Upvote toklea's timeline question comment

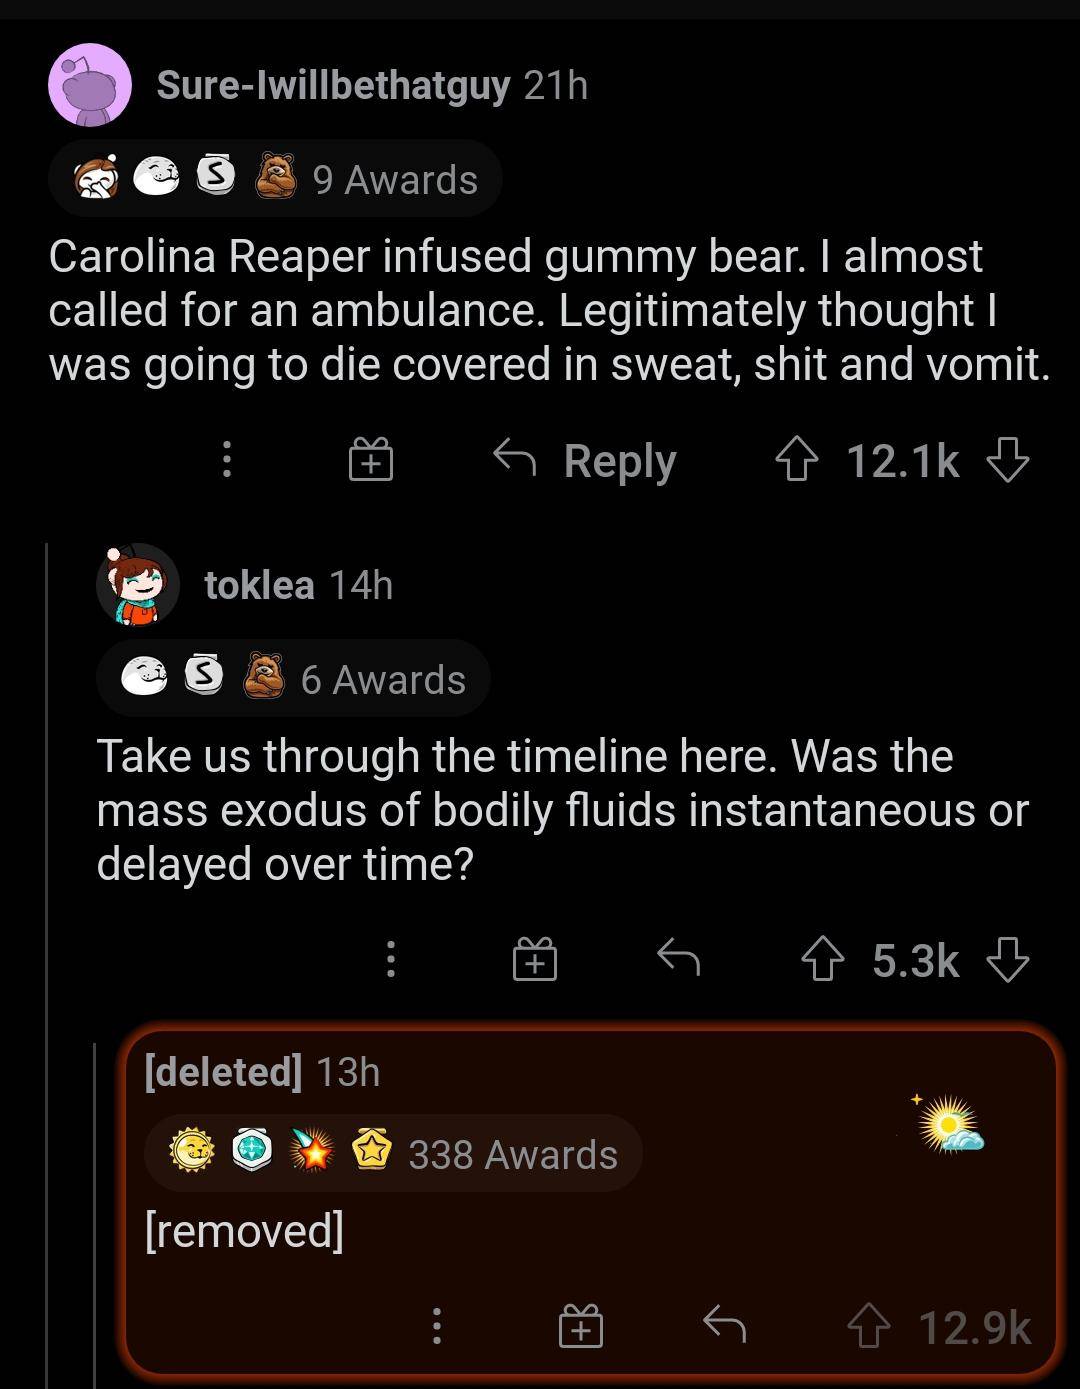coord(823,961)
